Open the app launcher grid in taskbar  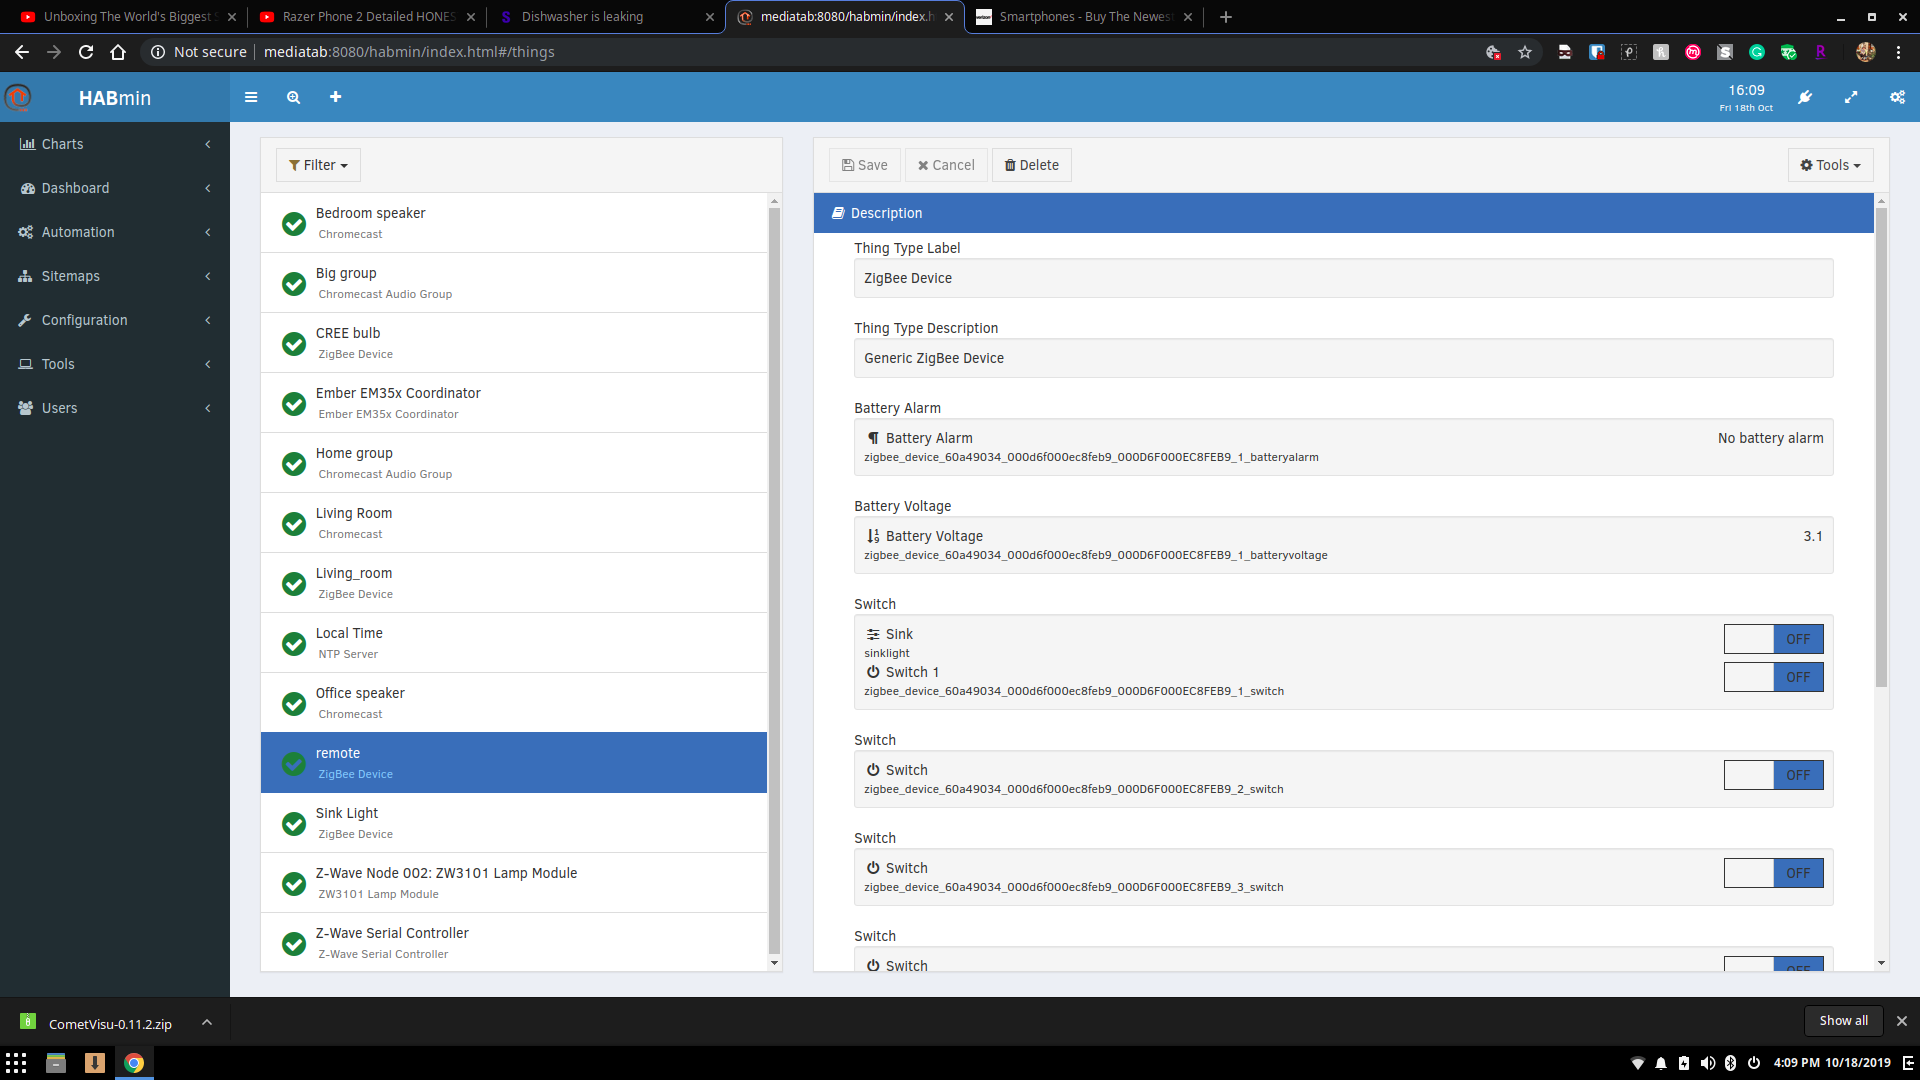point(16,1063)
